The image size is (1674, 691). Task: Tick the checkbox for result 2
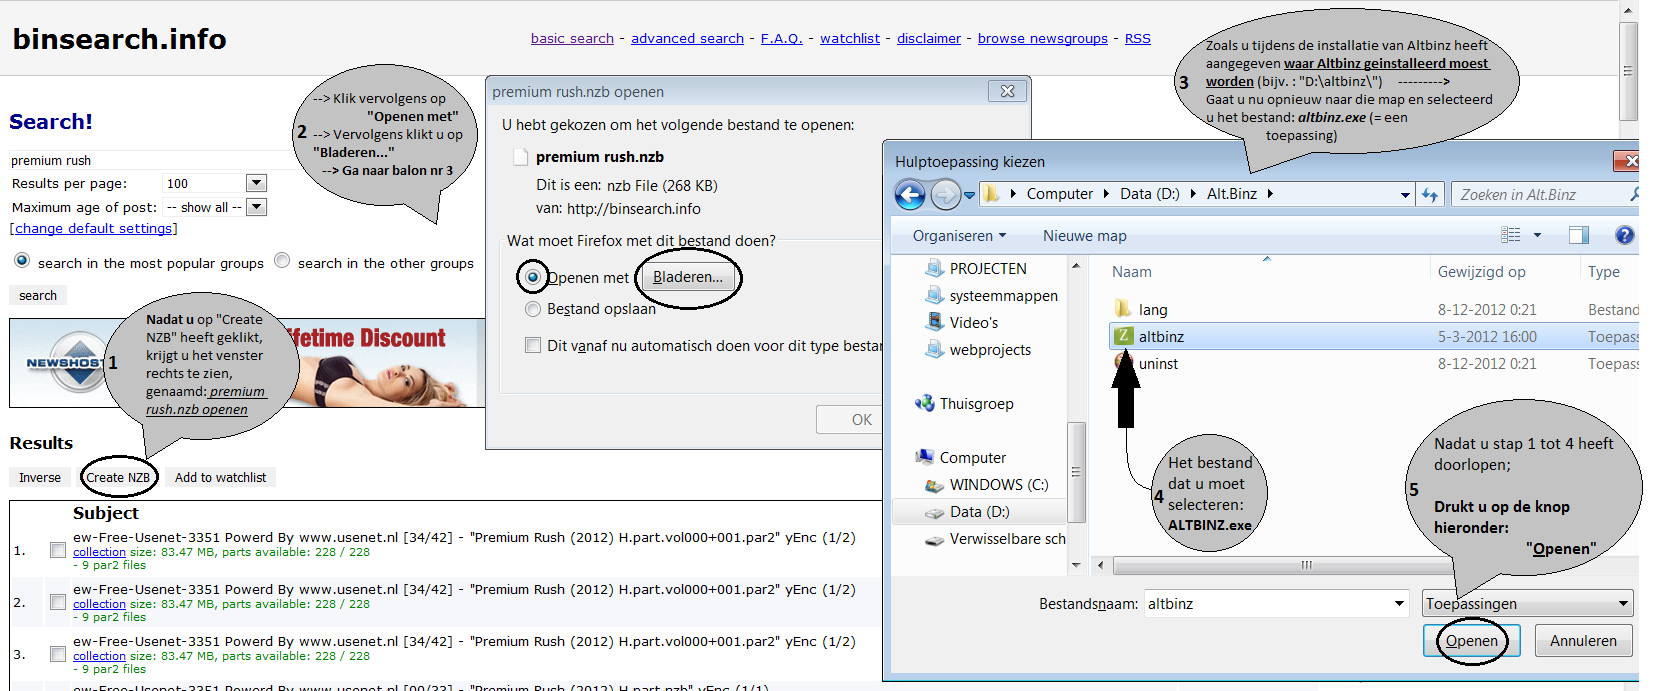tap(58, 602)
